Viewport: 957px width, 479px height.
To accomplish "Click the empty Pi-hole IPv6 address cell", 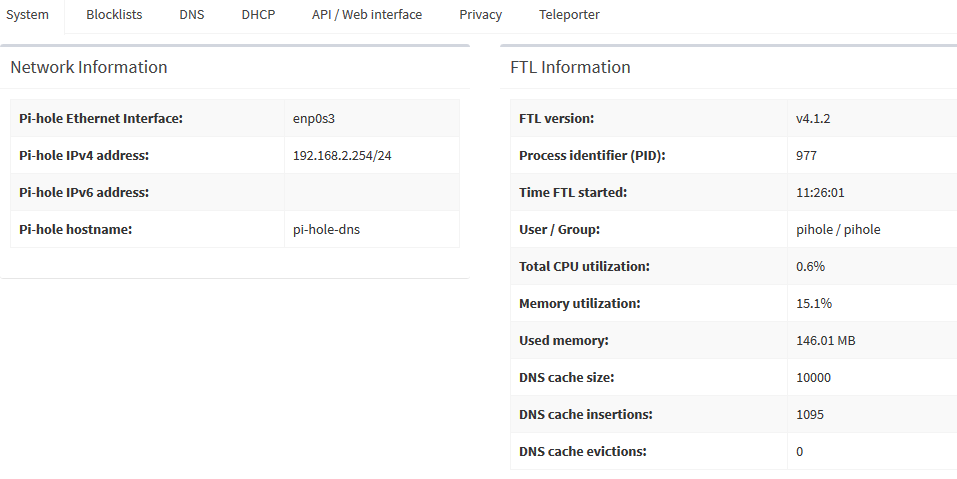I will 371,192.
